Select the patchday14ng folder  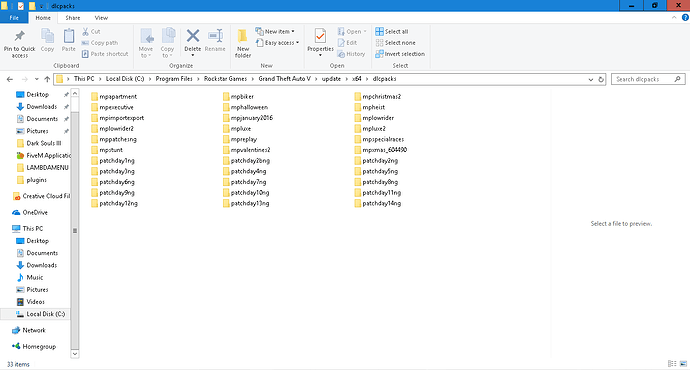click(x=378, y=203)
